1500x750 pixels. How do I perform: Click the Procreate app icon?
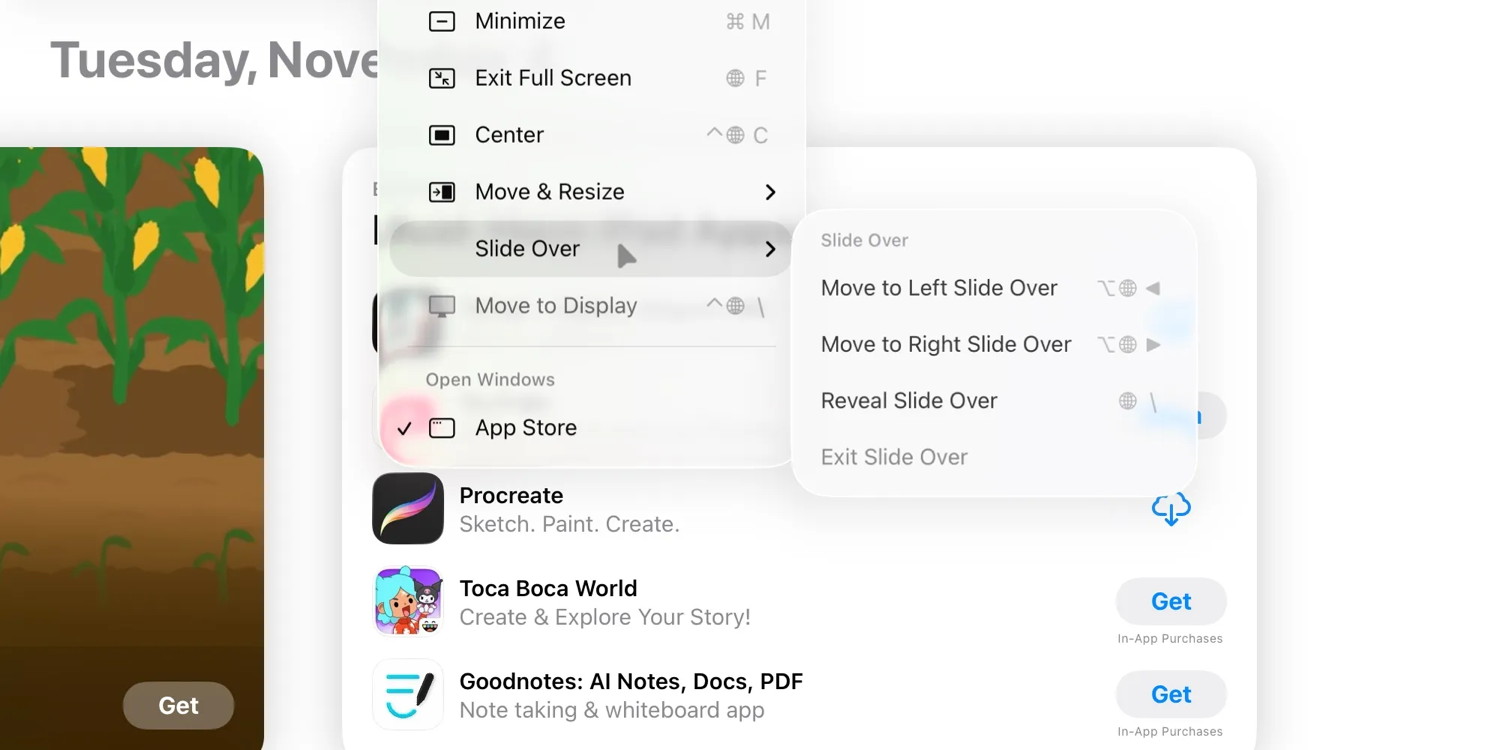pyautogui.click(x=407, y=508)
